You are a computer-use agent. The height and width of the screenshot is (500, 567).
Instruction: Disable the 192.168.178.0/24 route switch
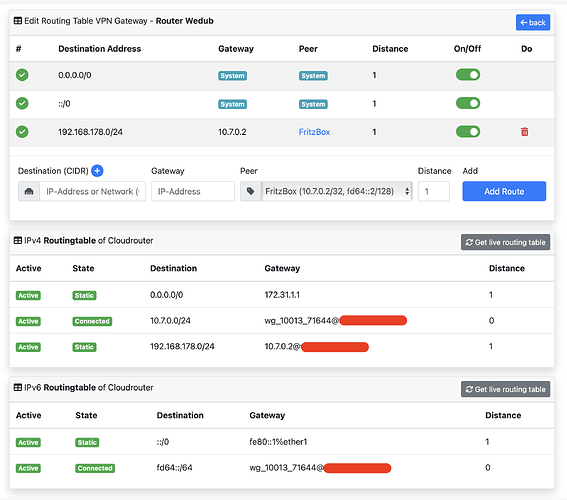tap(468, 132)
